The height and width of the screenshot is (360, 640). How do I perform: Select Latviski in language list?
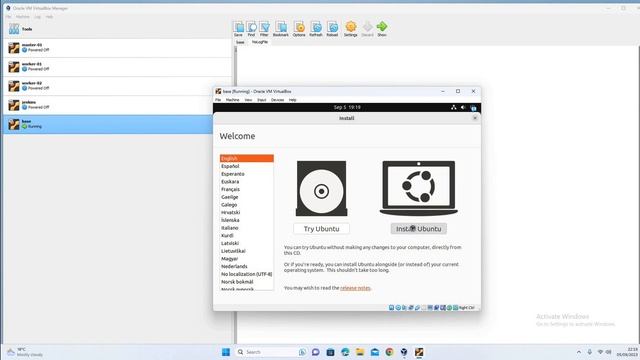(247, 243)
